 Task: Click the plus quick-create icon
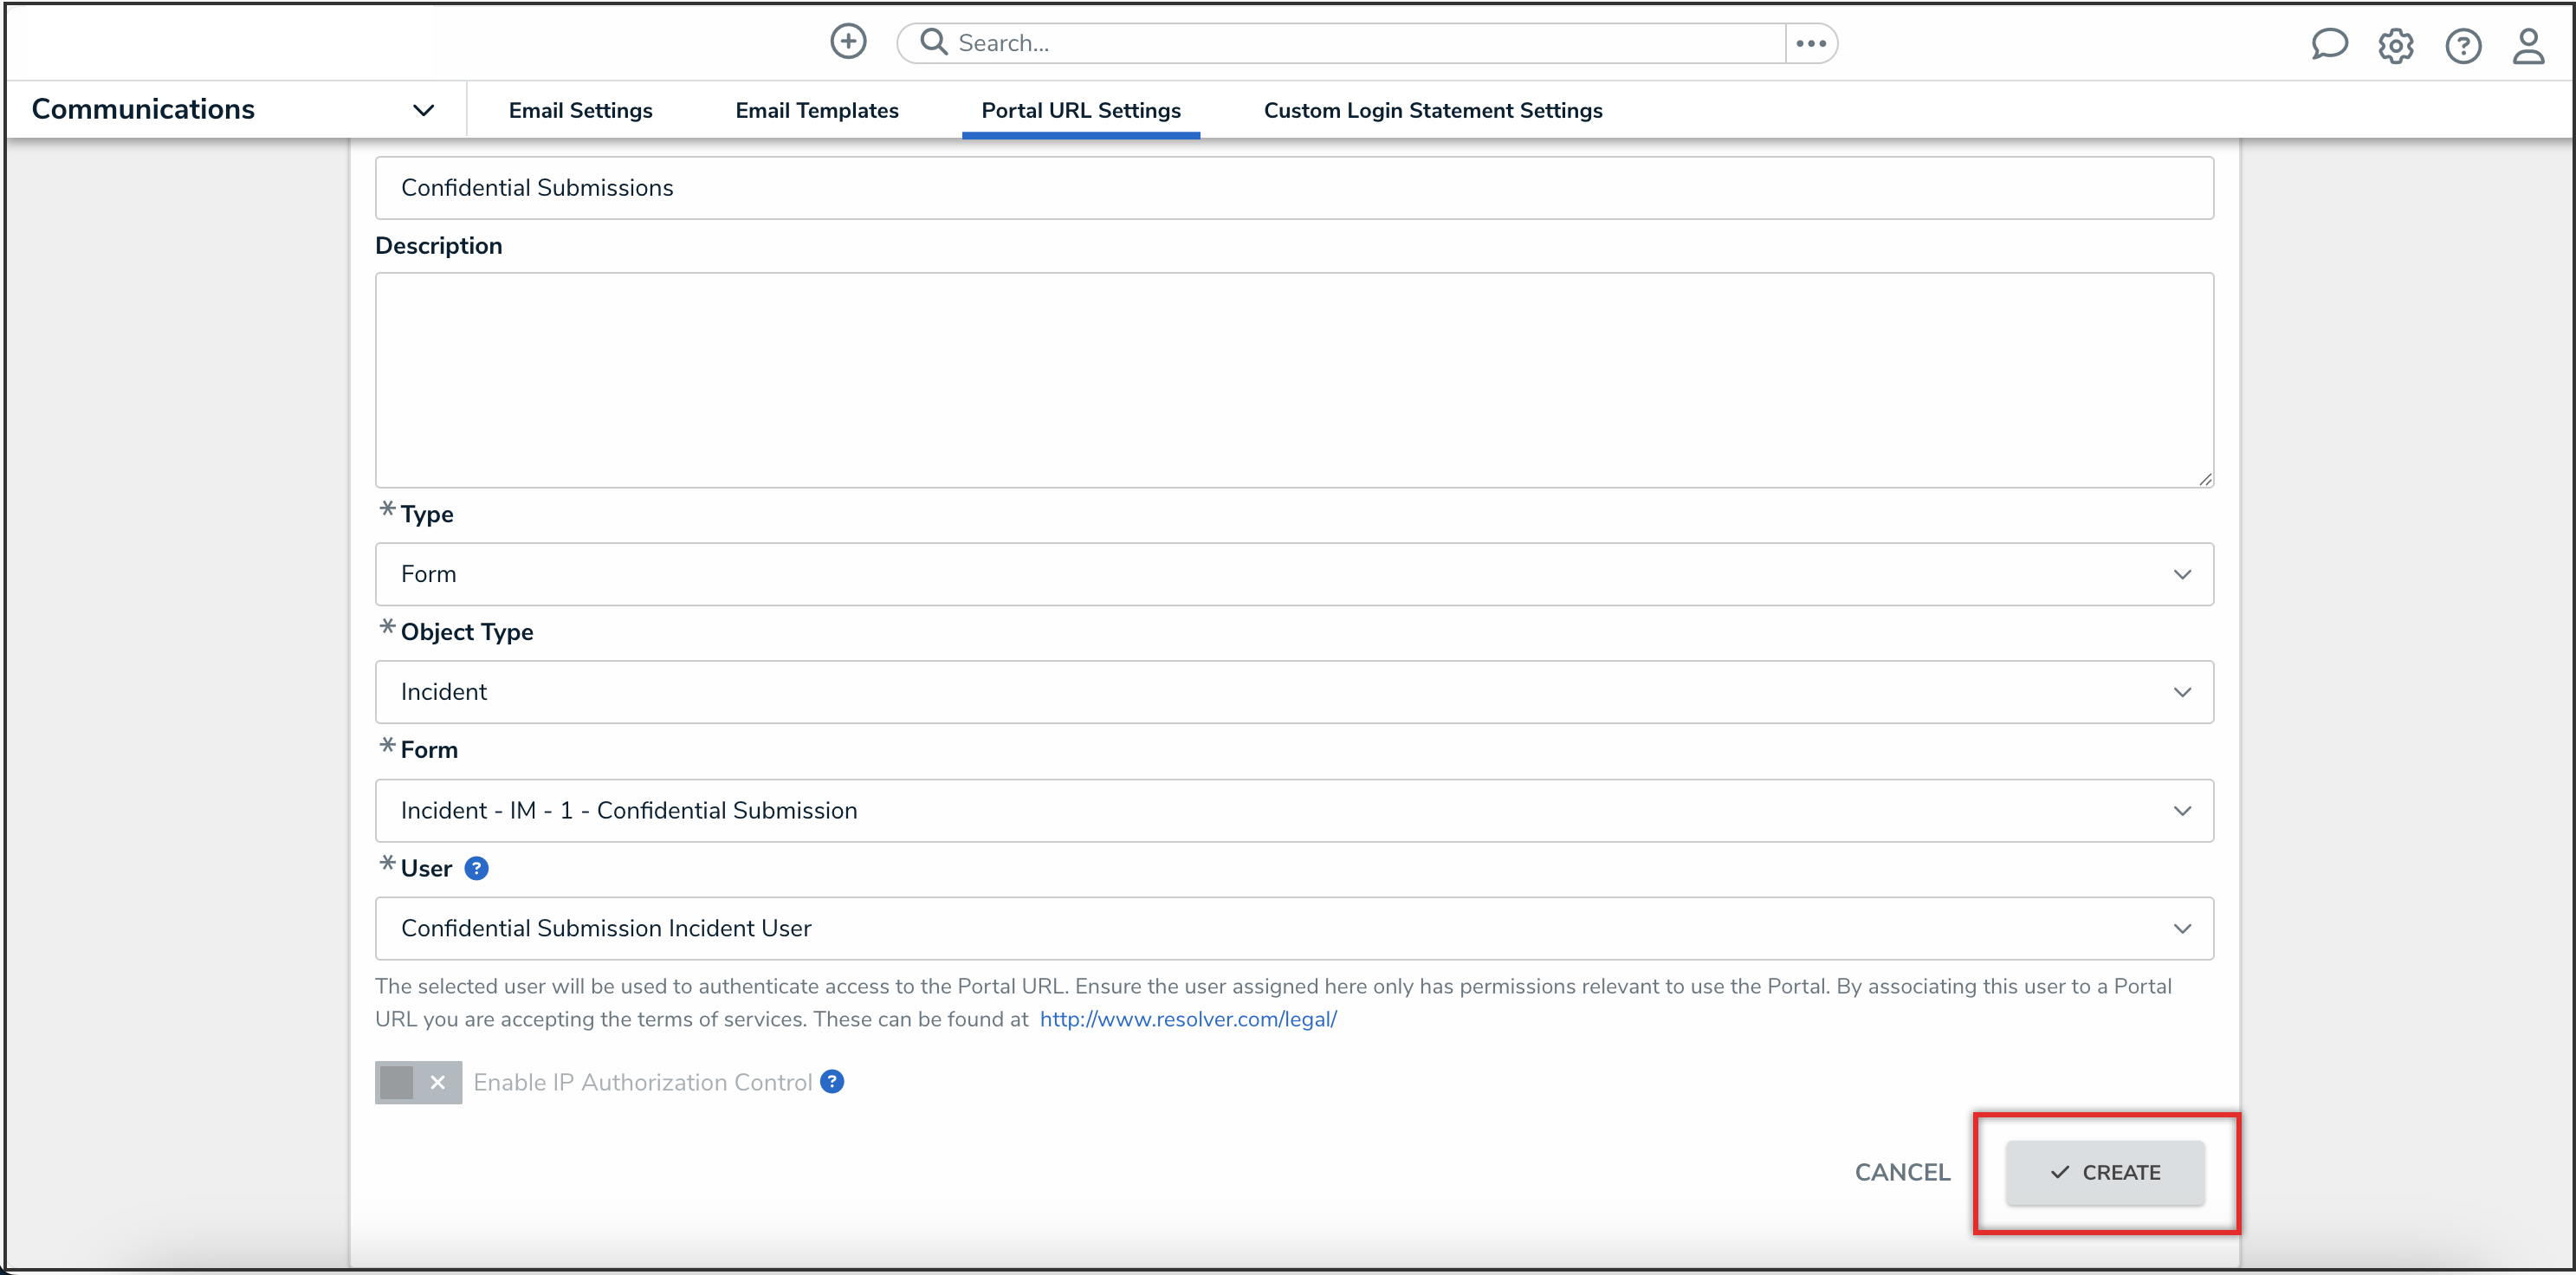point(848,42)
